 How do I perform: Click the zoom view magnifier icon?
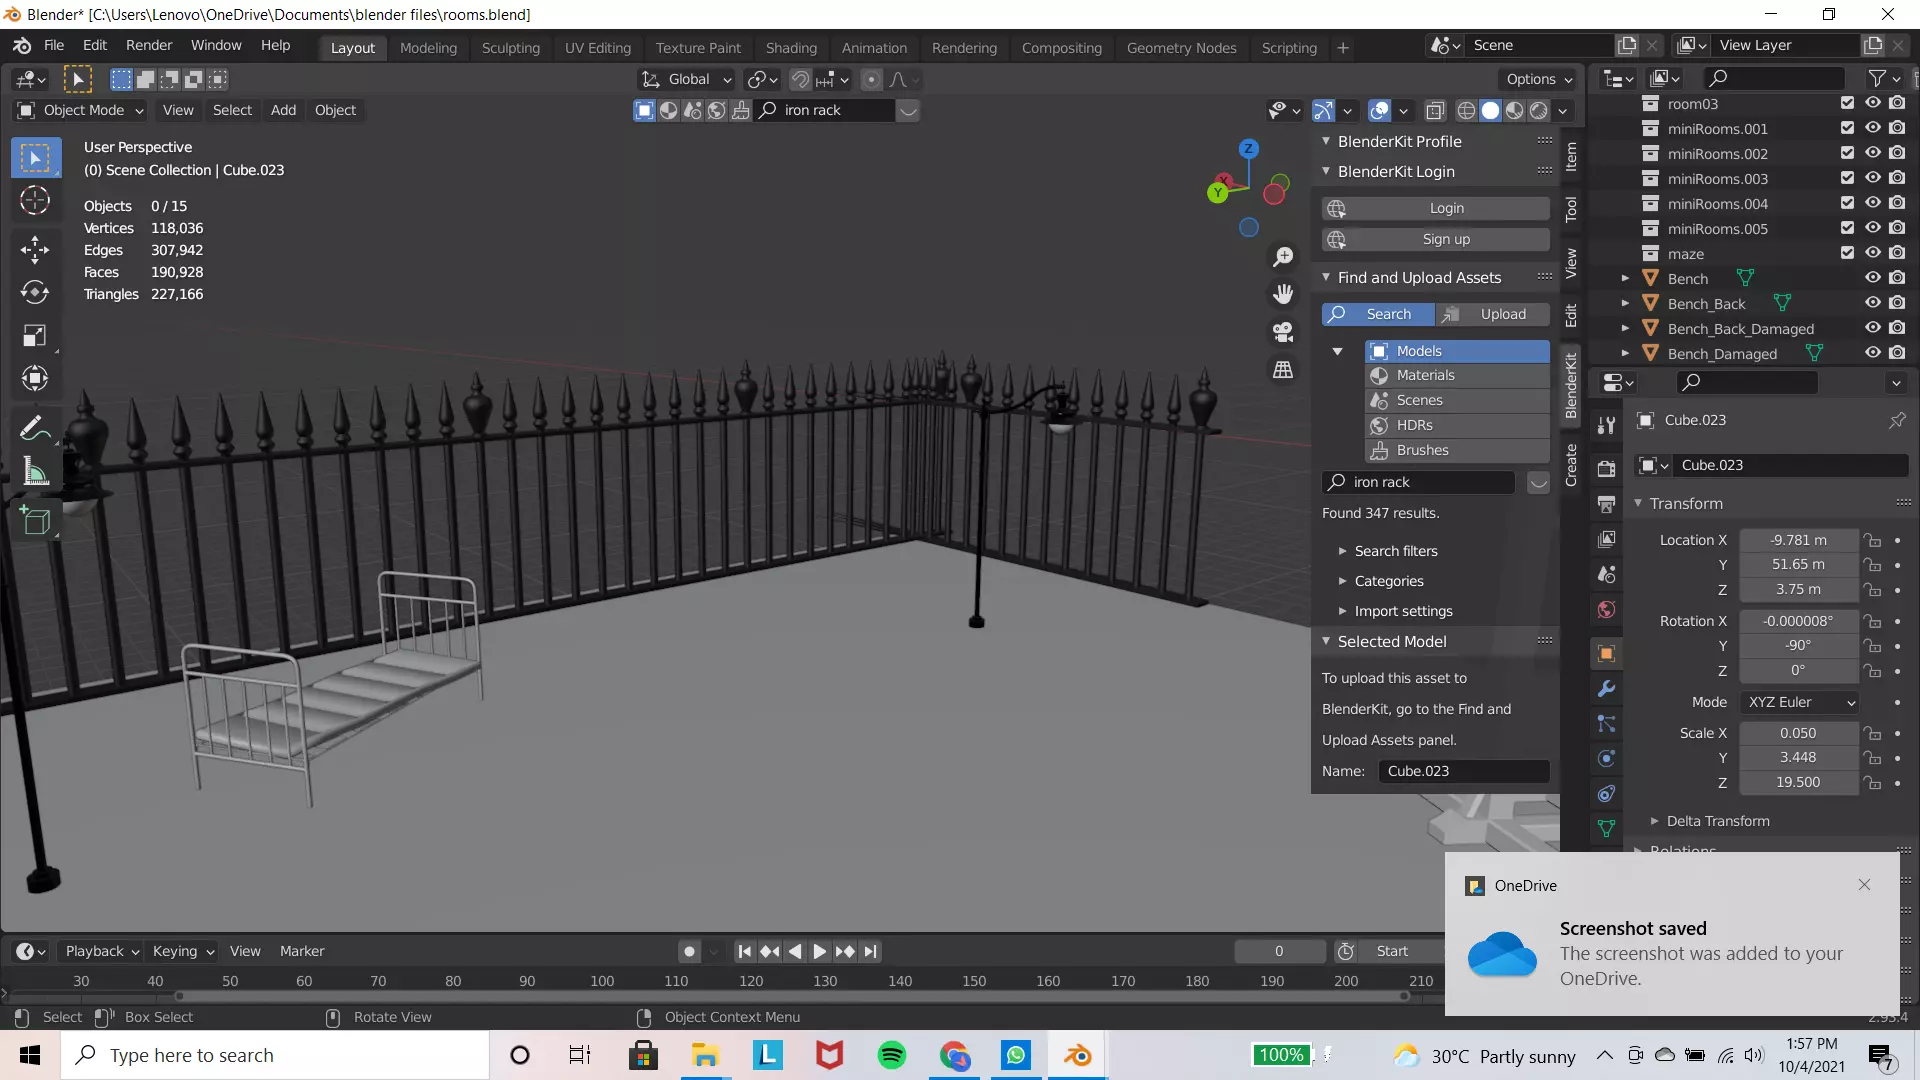point(1283,257)
